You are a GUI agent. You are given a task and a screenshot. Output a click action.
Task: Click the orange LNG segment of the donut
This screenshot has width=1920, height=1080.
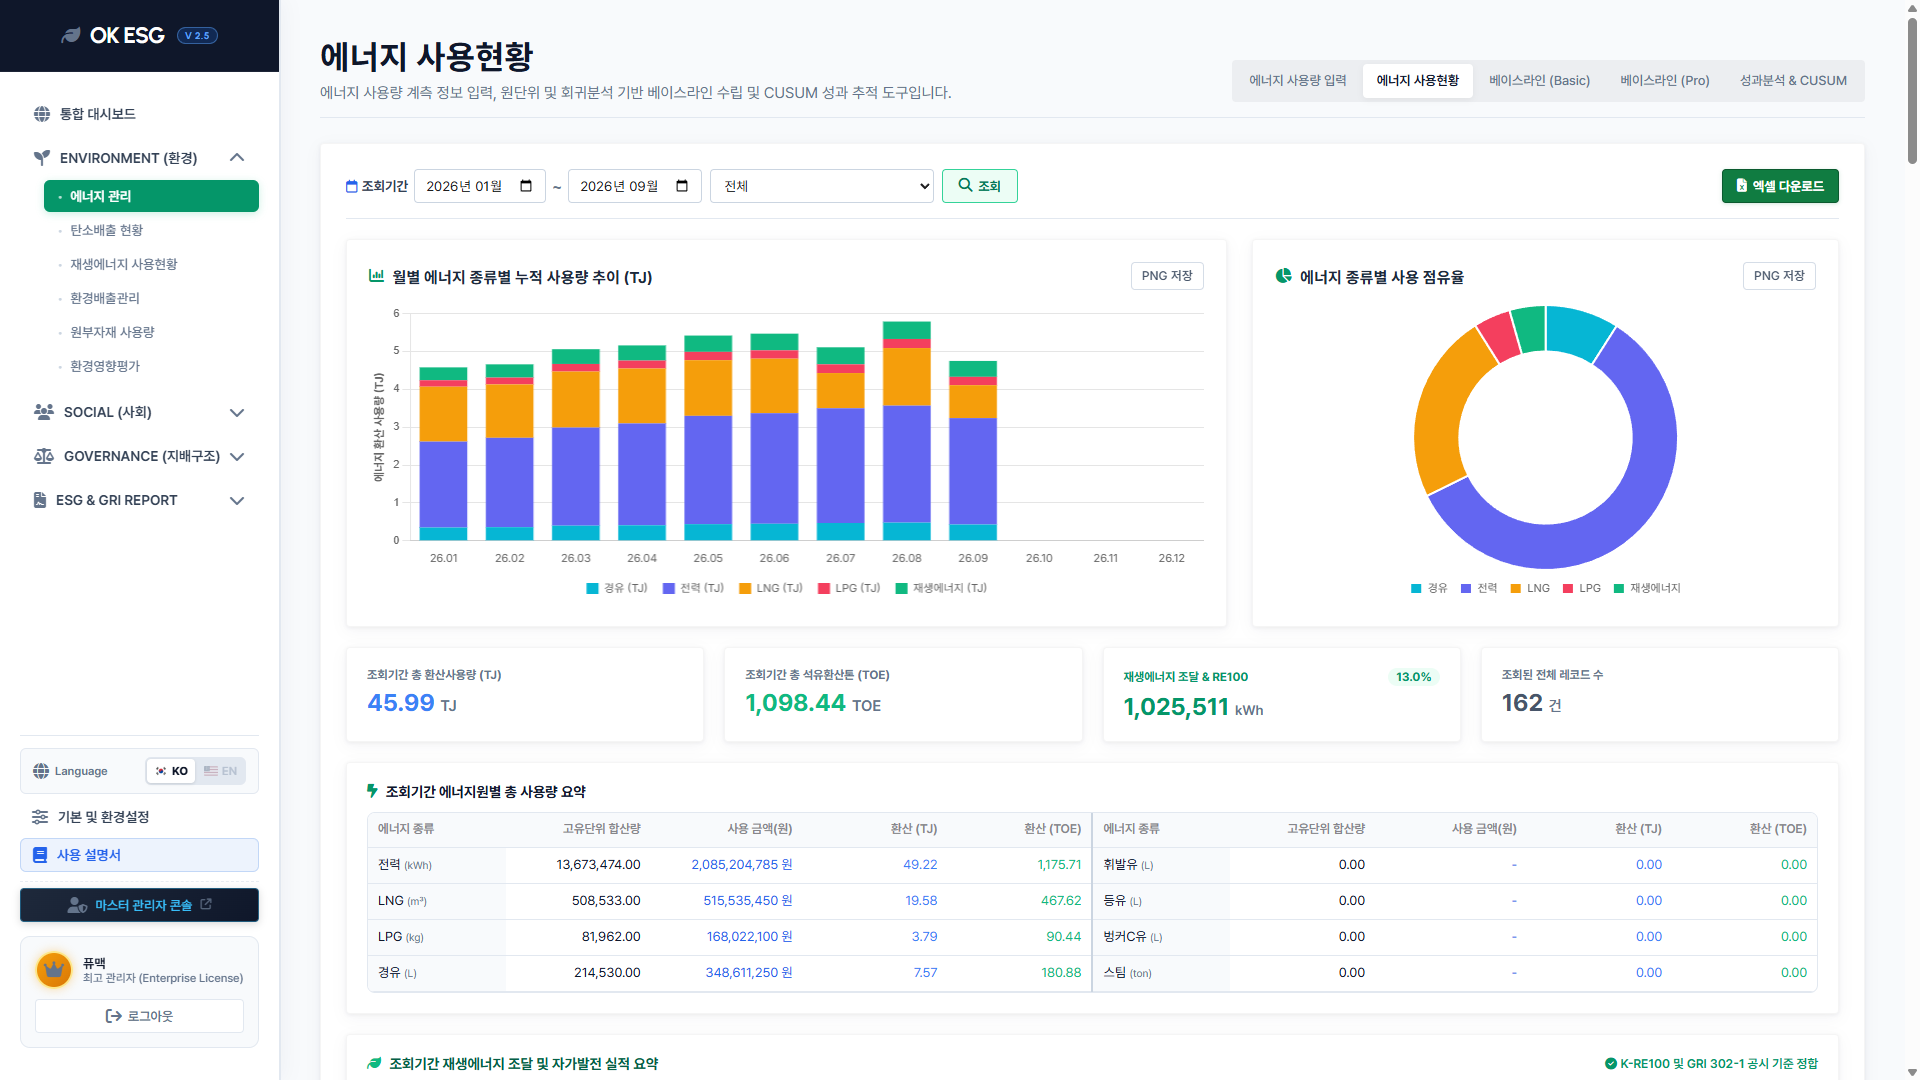tap(1443, 410)
